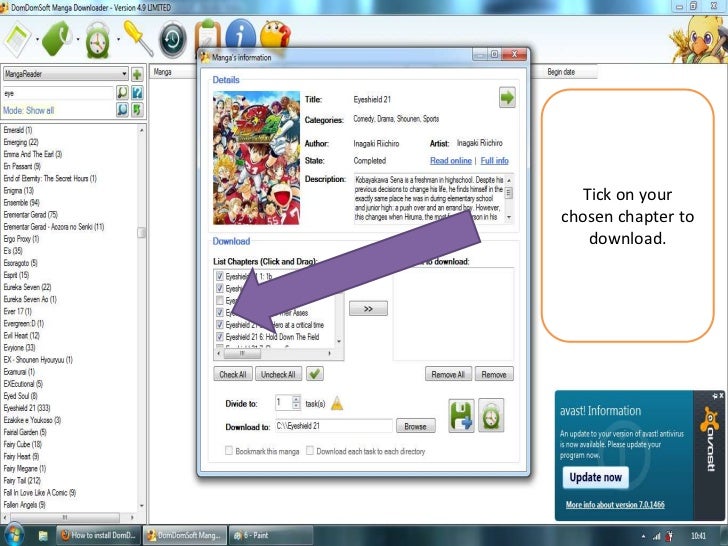Click the blue info toolbar icon
Screen dimensions: 728x546
(x=240, y=33)
